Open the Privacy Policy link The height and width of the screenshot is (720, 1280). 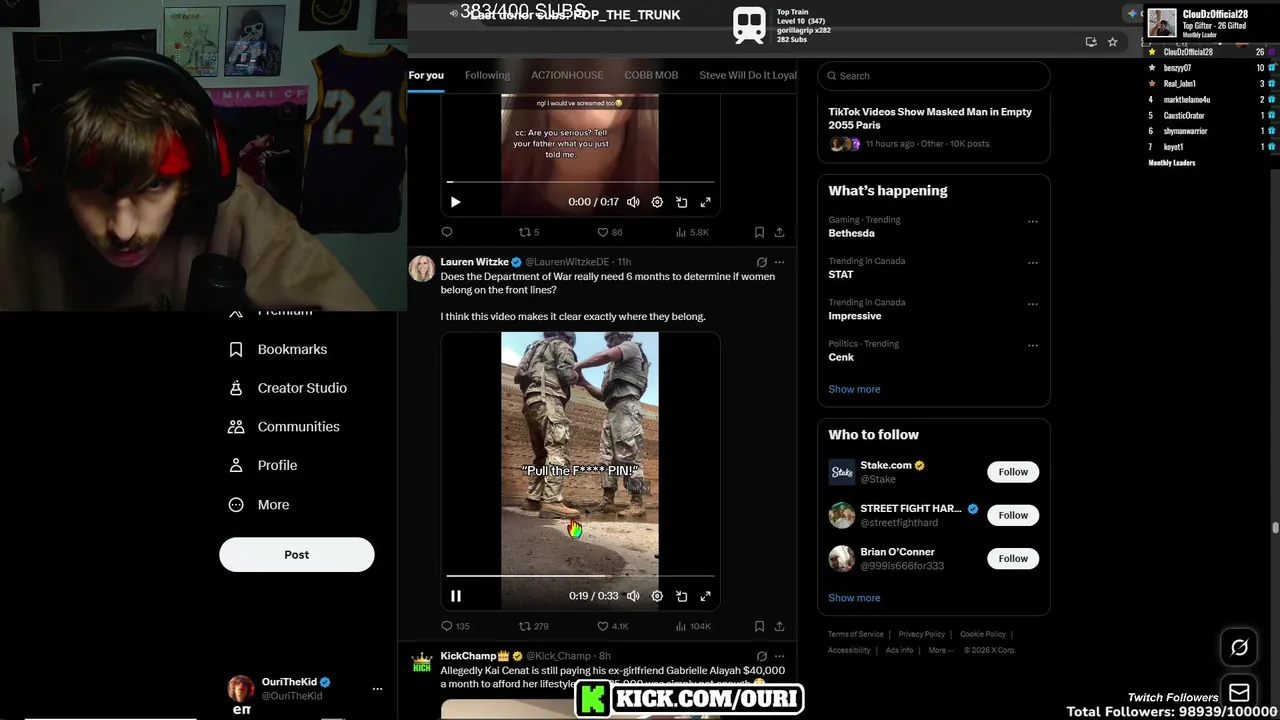click(921, 634)
